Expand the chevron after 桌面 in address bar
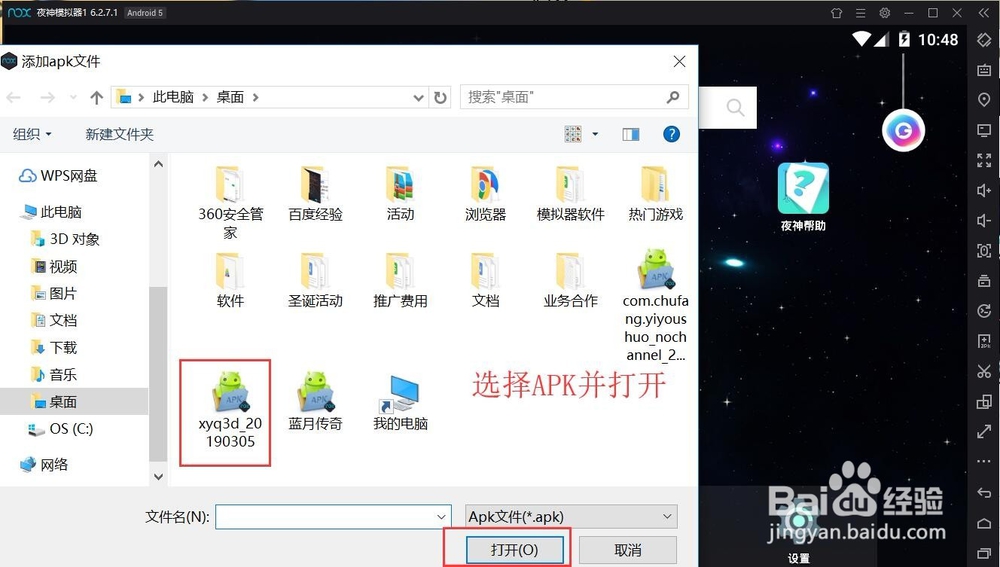 [256, 98]
